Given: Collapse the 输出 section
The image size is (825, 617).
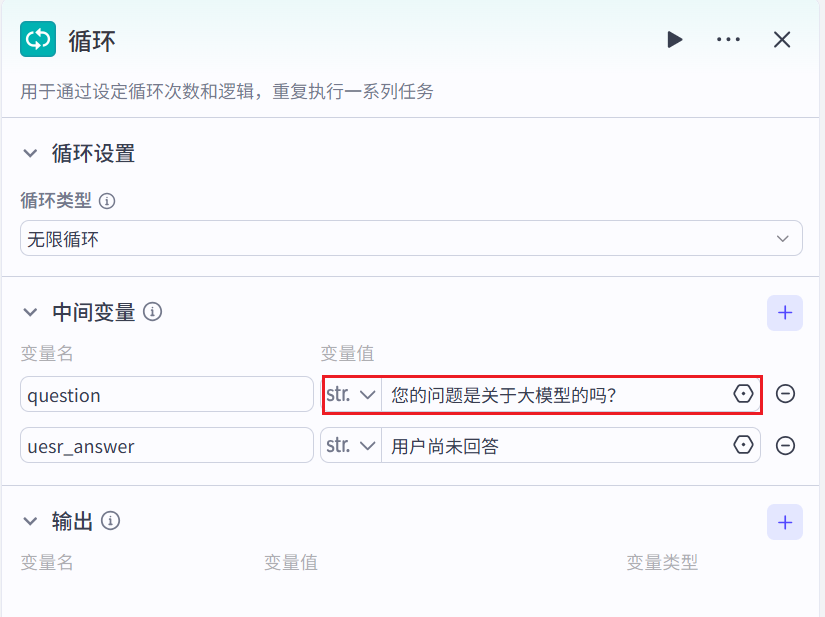Looking at the screenshot, I should [x=30, y=522].
